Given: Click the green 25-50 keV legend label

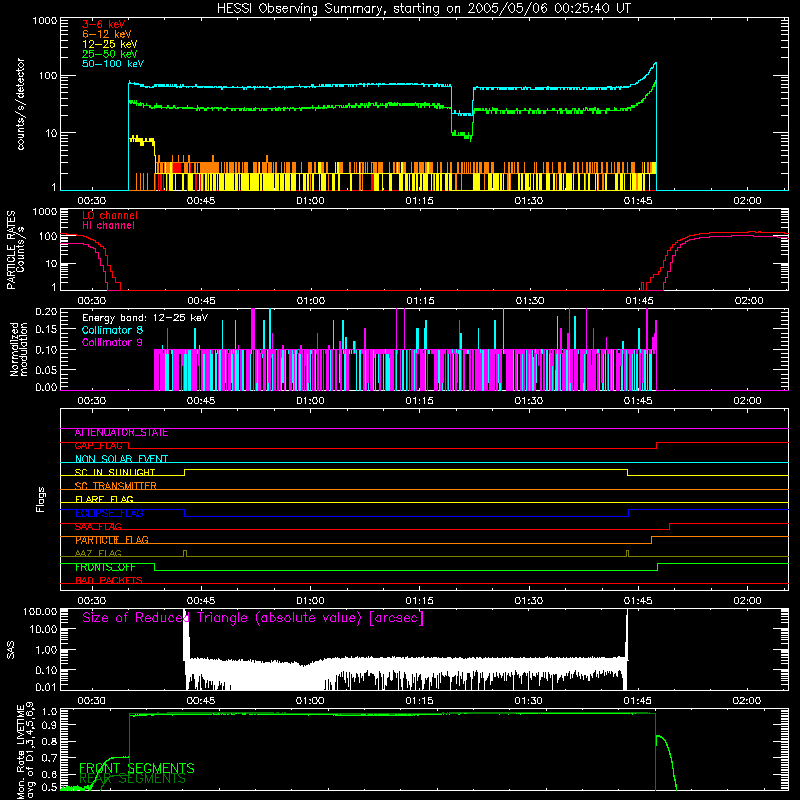Looking at the screenshot, I should pos(110,54).
